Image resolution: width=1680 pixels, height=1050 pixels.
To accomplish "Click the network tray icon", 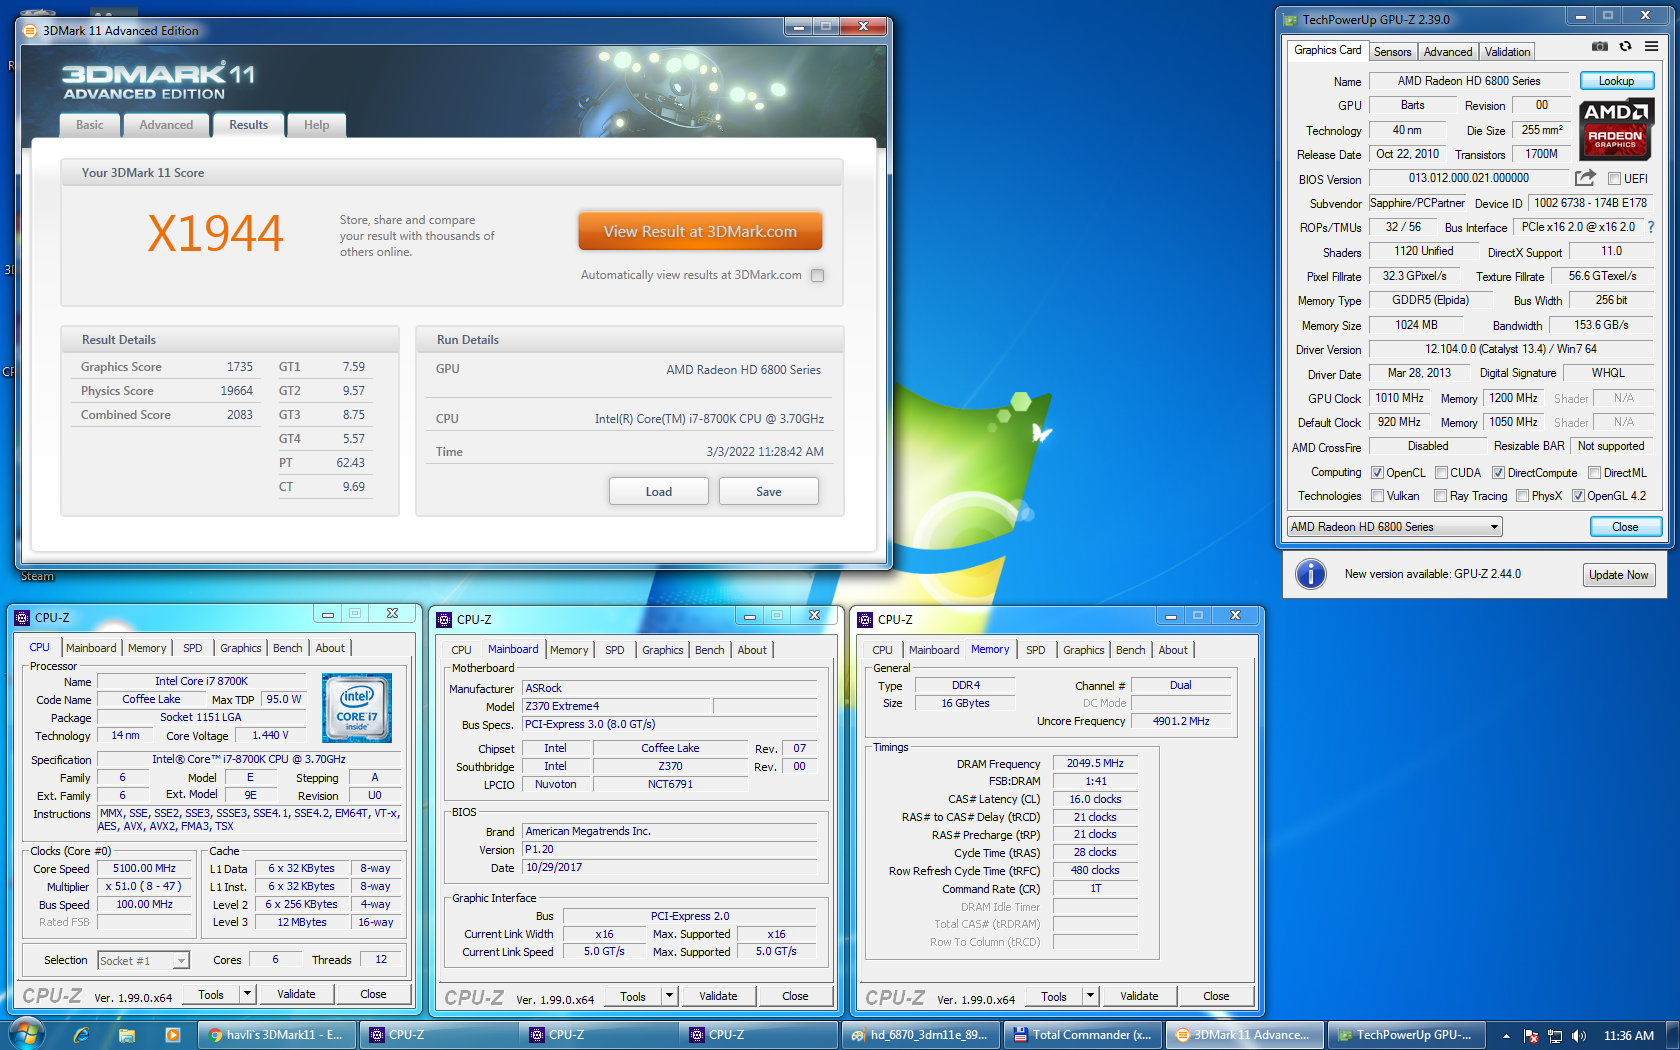I will click(1555, 1036).
